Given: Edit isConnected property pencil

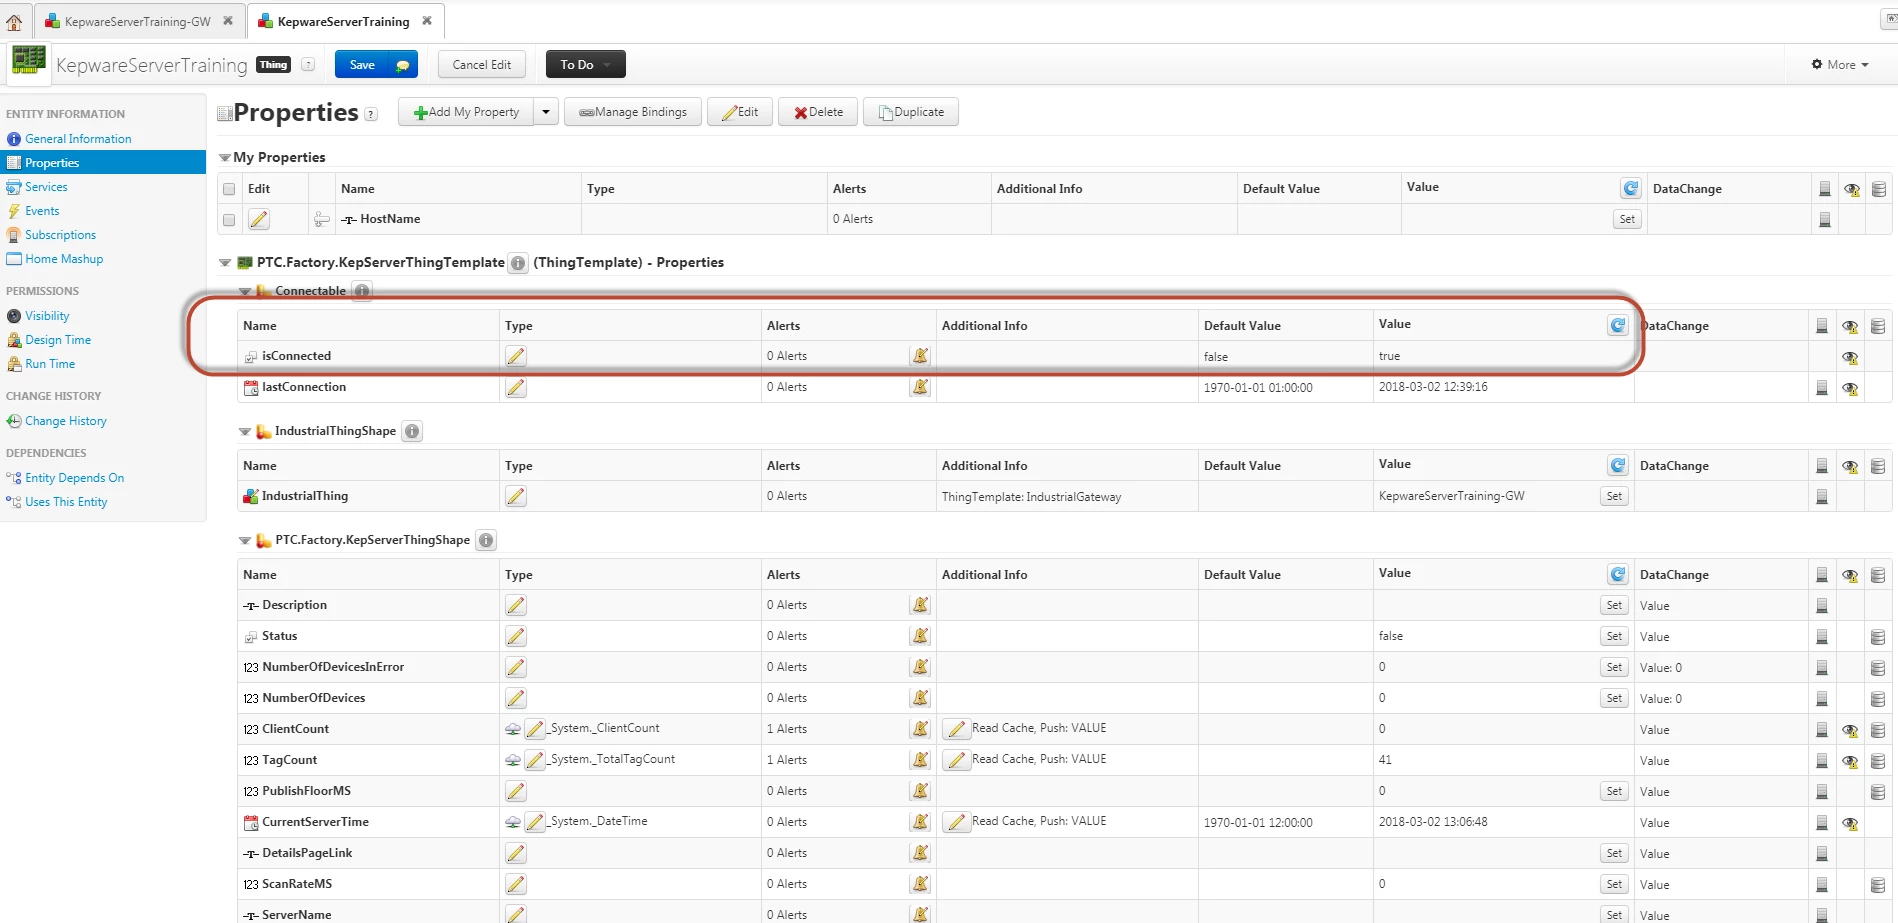Looking at the screenshot, I should coord(516,356).
